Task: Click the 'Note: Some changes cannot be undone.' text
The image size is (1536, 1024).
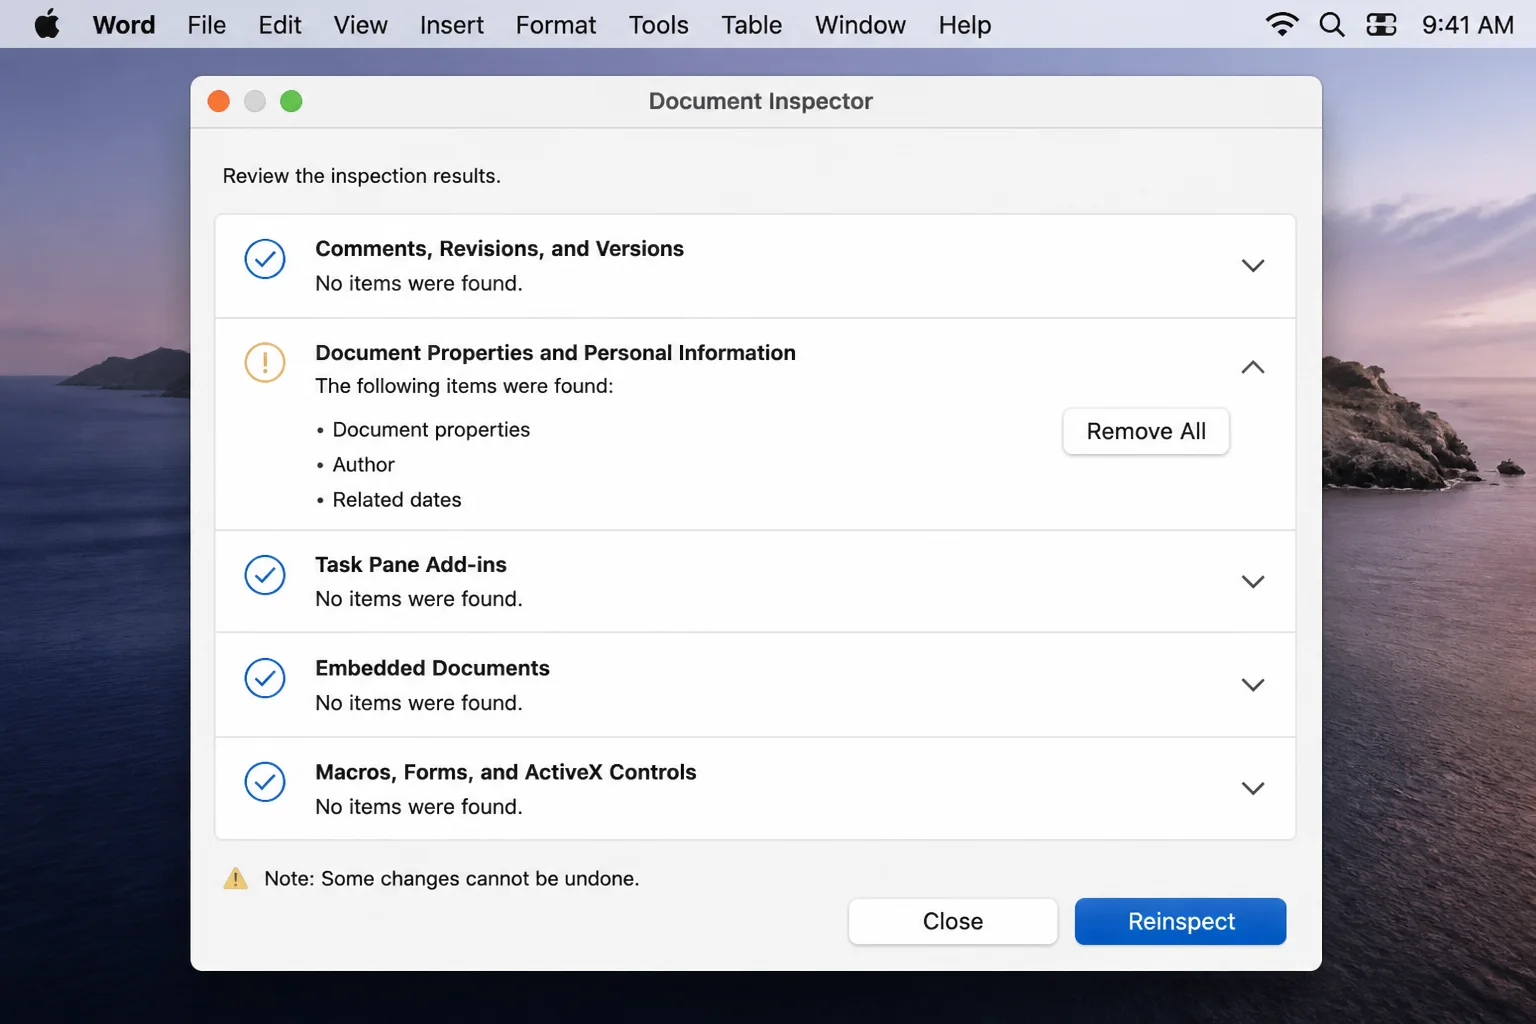Action: (452, 879)
